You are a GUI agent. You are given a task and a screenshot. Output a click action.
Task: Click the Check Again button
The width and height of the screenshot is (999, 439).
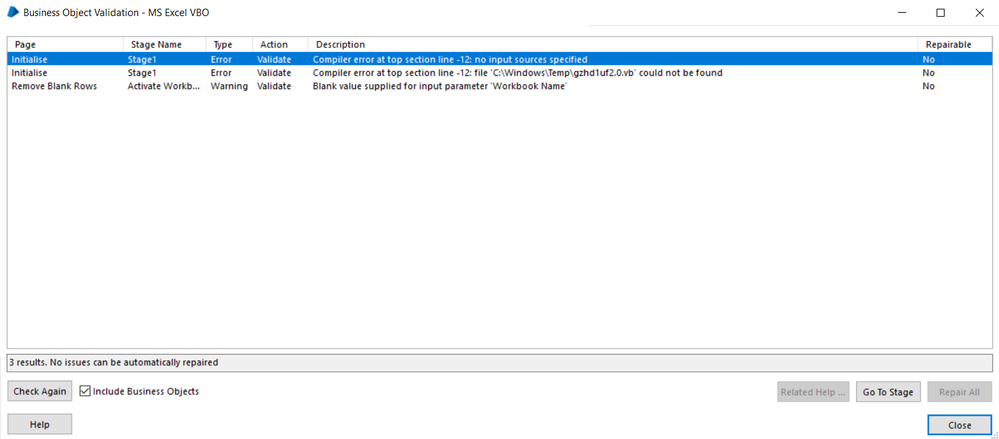tap(40, 391)
